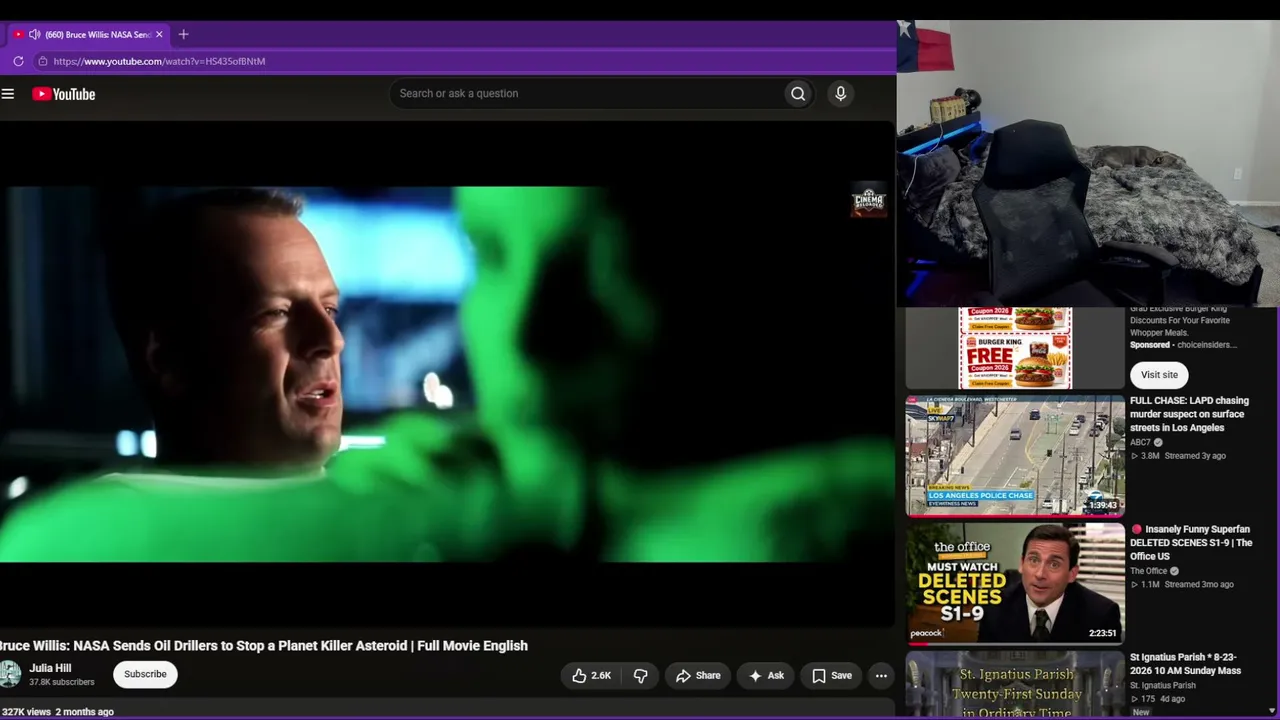Screen dimensions: 1280x720
Task: Subscribe to the Julia Hill channel
Action: point(145,674)
